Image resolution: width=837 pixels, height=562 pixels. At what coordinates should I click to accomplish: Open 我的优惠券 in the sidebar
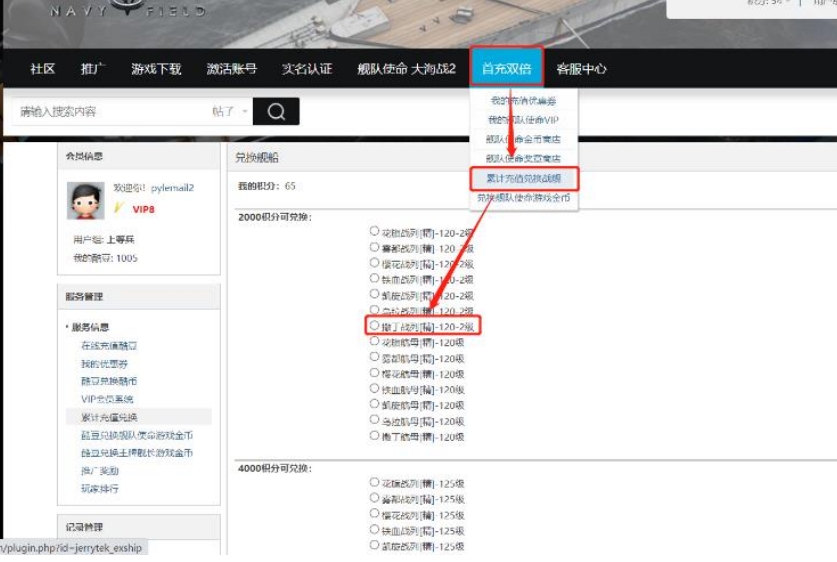pyautogui.click(x=105, y=363)
